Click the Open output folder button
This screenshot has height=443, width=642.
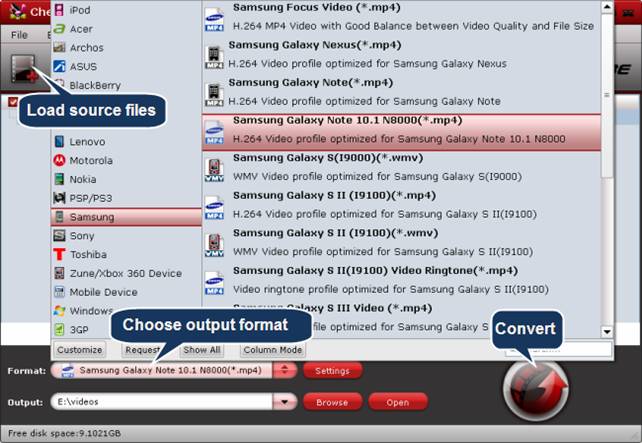coord(398,402)
